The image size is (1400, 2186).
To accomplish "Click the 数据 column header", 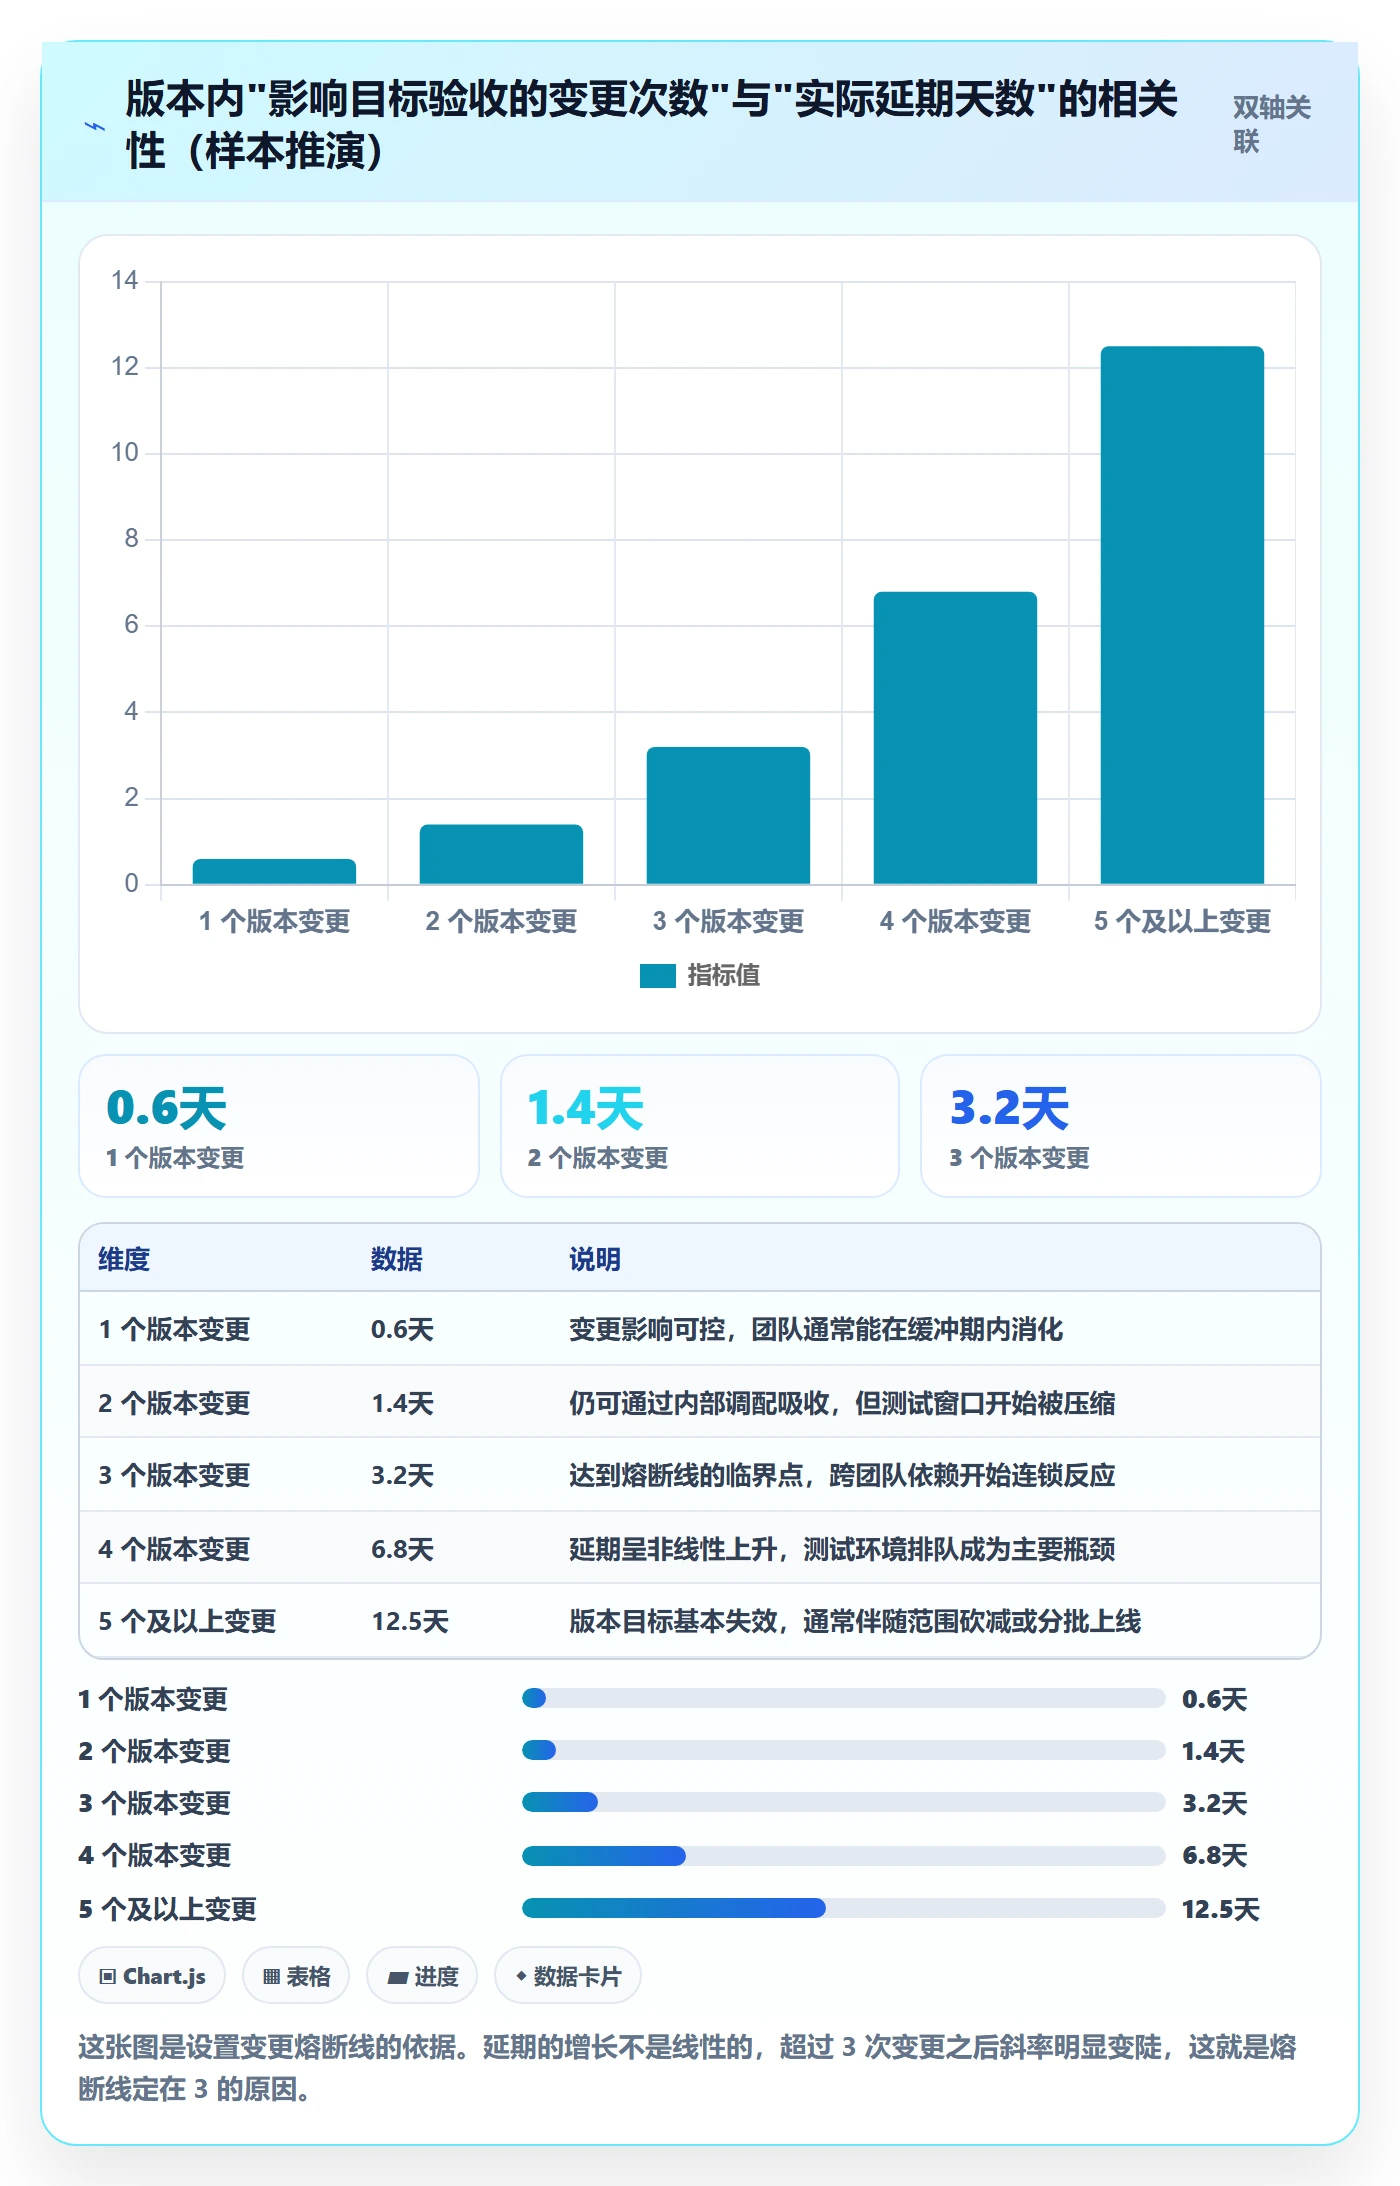I will pos(397,1259).
